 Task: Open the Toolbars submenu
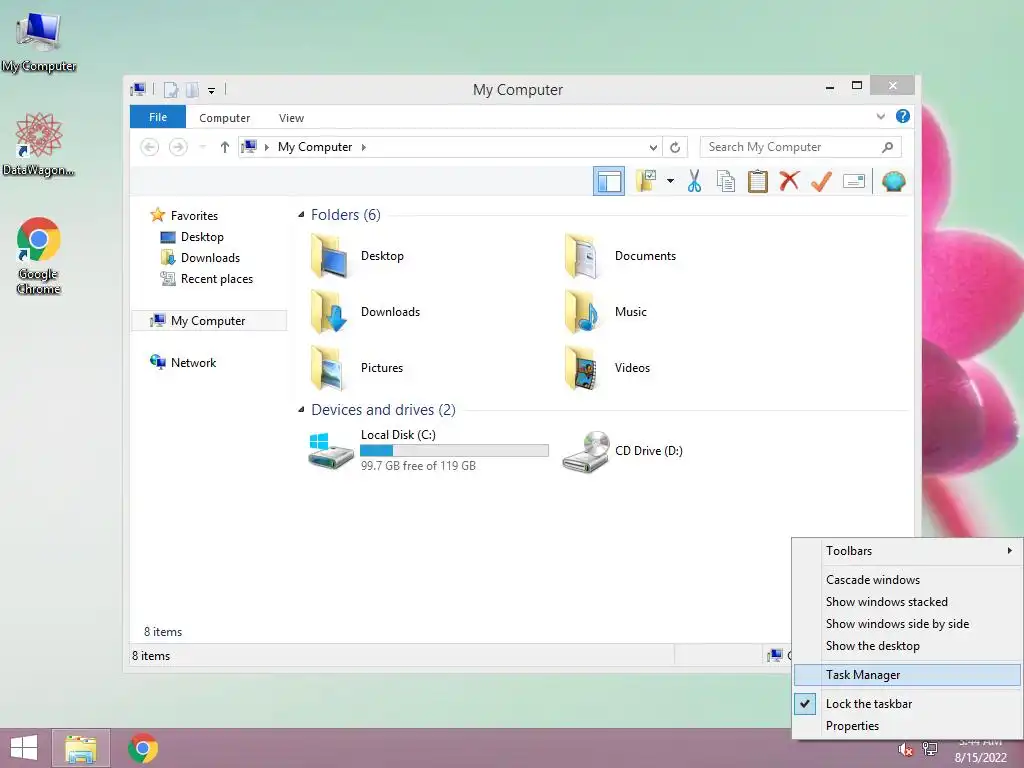[907, 551]
